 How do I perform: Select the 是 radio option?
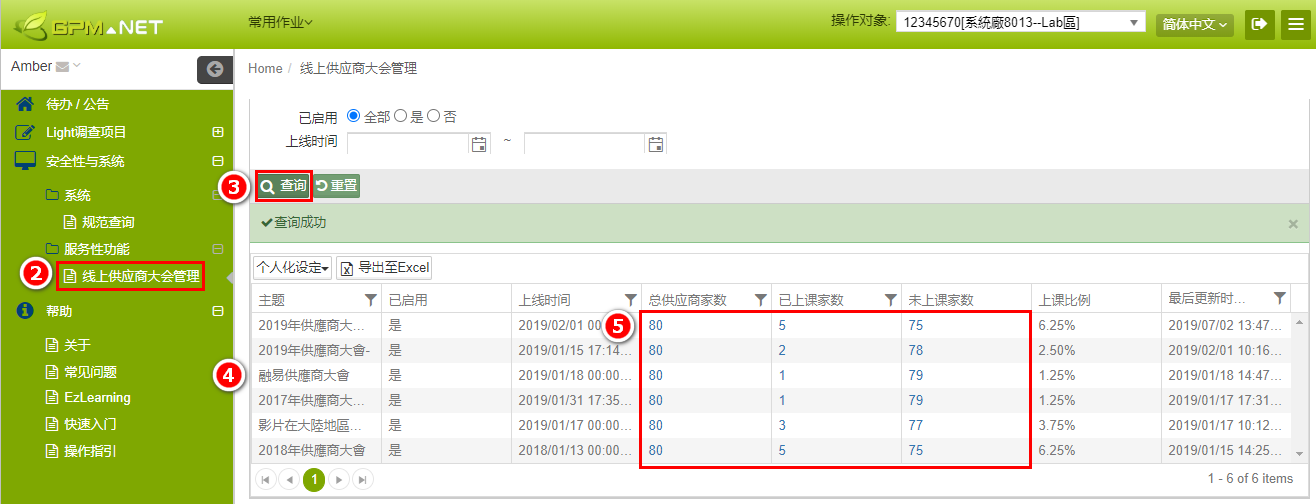[401, 116]
